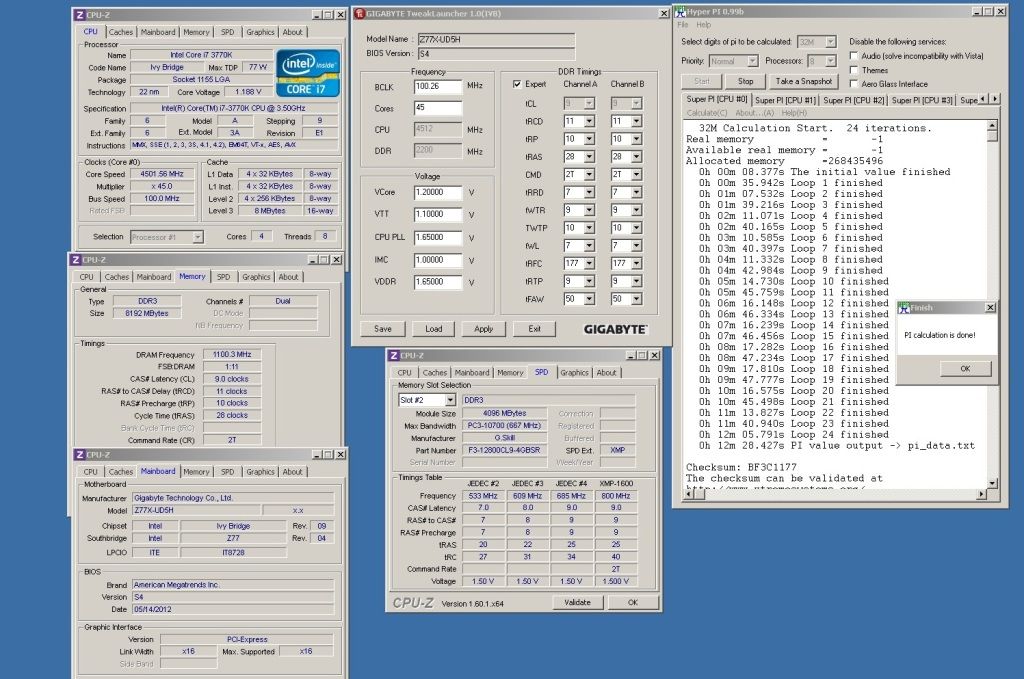Click OK in the PI calculation dialog
Screen dimensions: 1024x679
(x=964, y=368)
